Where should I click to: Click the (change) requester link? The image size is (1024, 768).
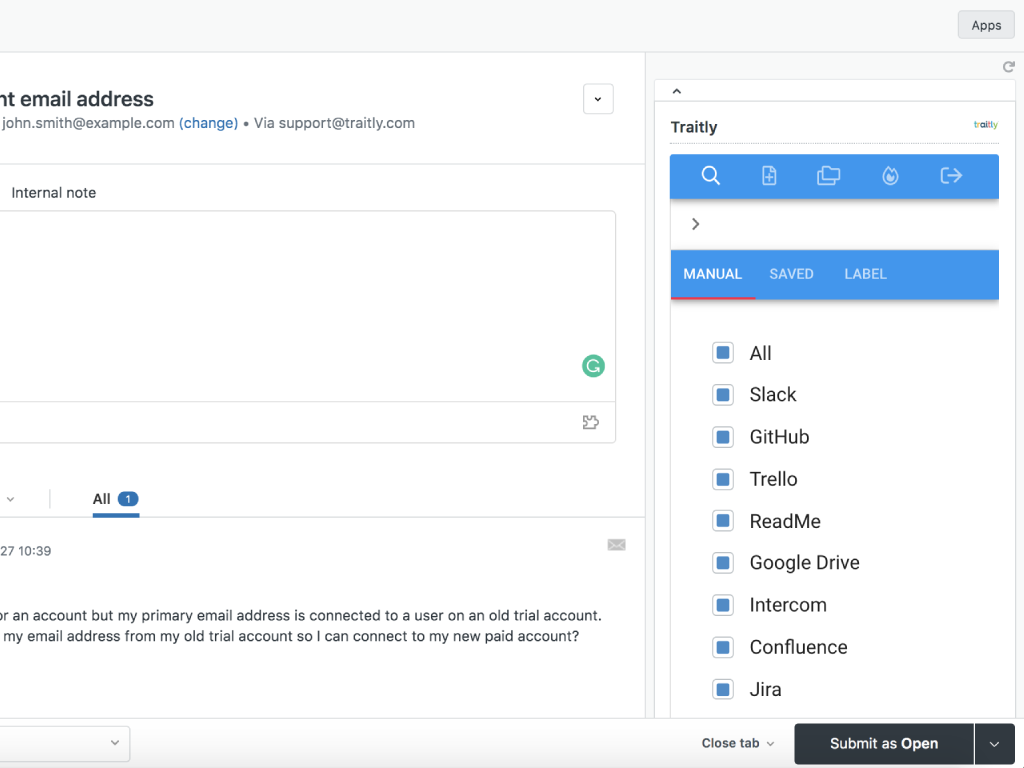pyautogui.click(x=208, y=123)
